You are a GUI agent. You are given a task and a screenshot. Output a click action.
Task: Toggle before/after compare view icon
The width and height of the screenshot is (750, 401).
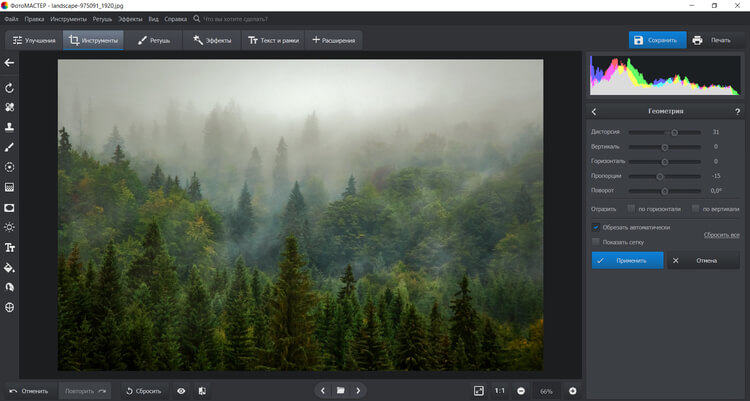[202, 390]
